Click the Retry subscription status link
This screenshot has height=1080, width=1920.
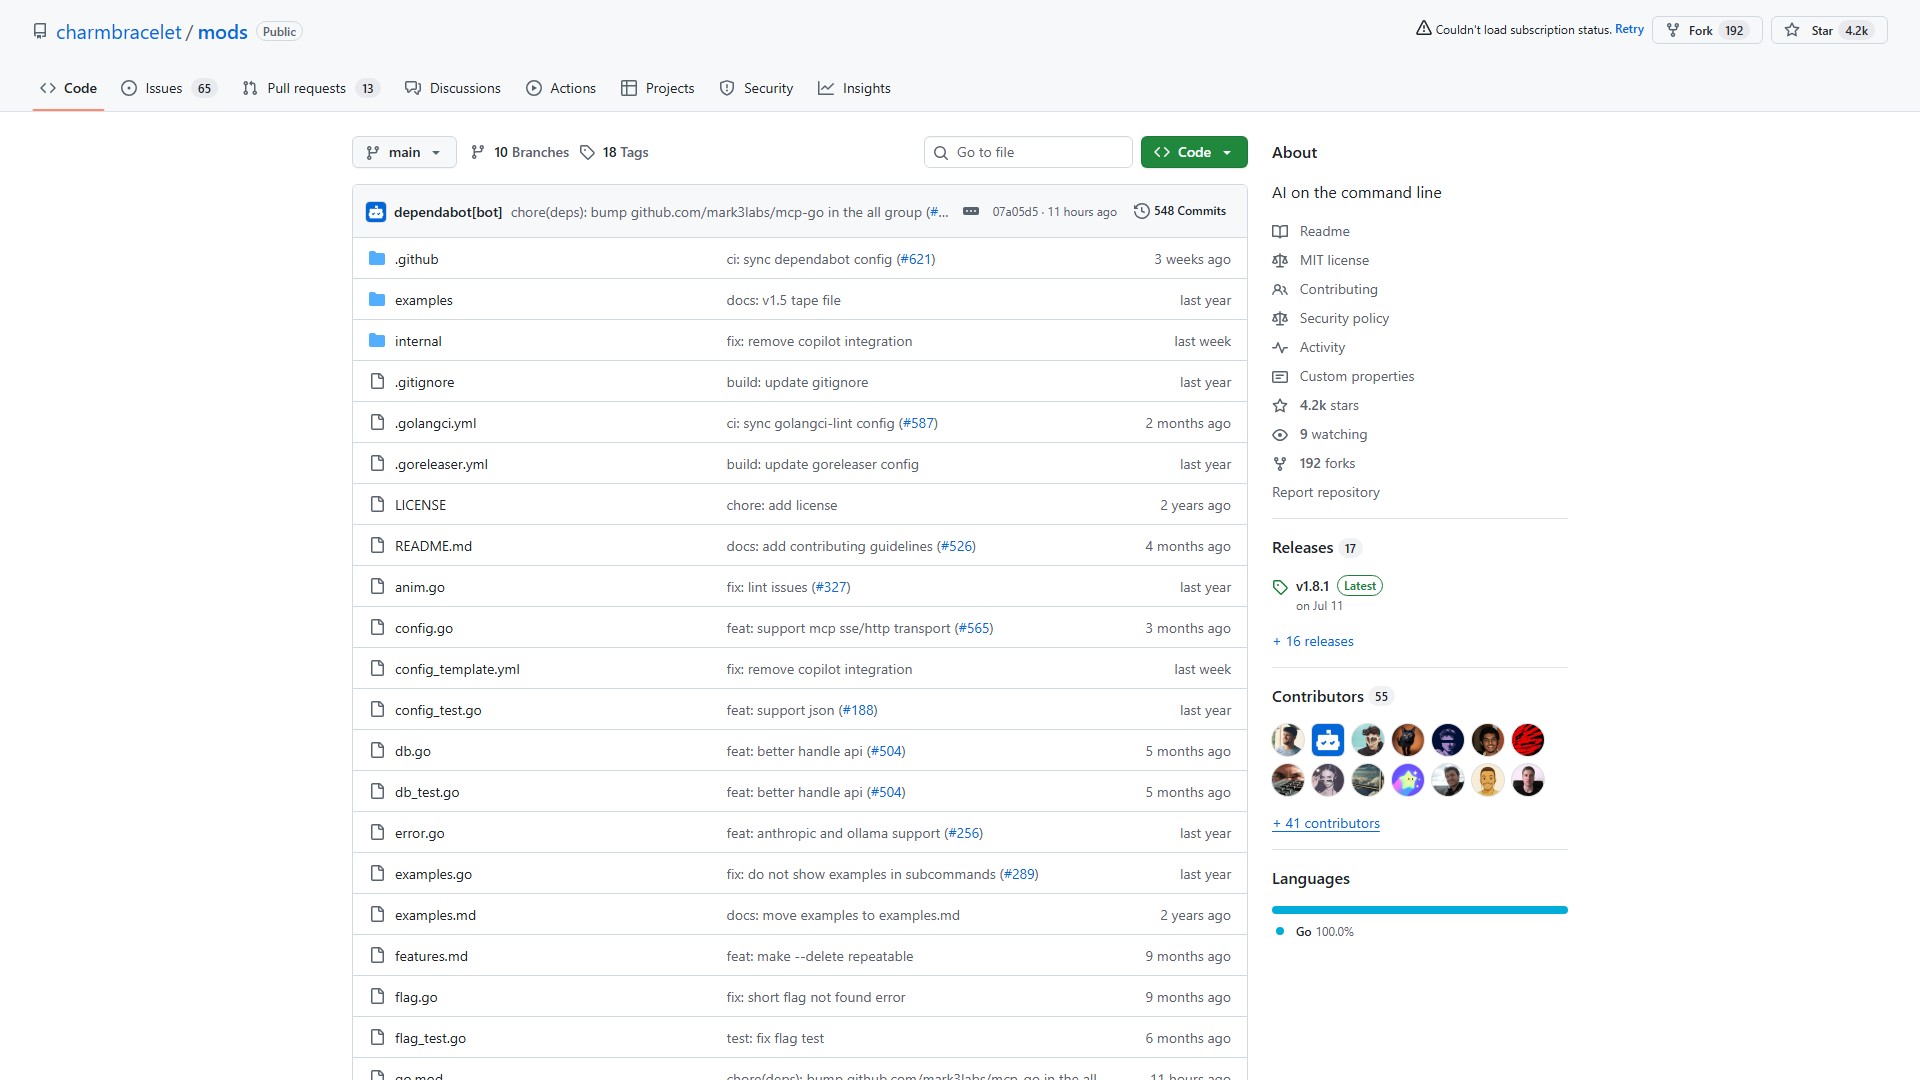coord(1629,29)
